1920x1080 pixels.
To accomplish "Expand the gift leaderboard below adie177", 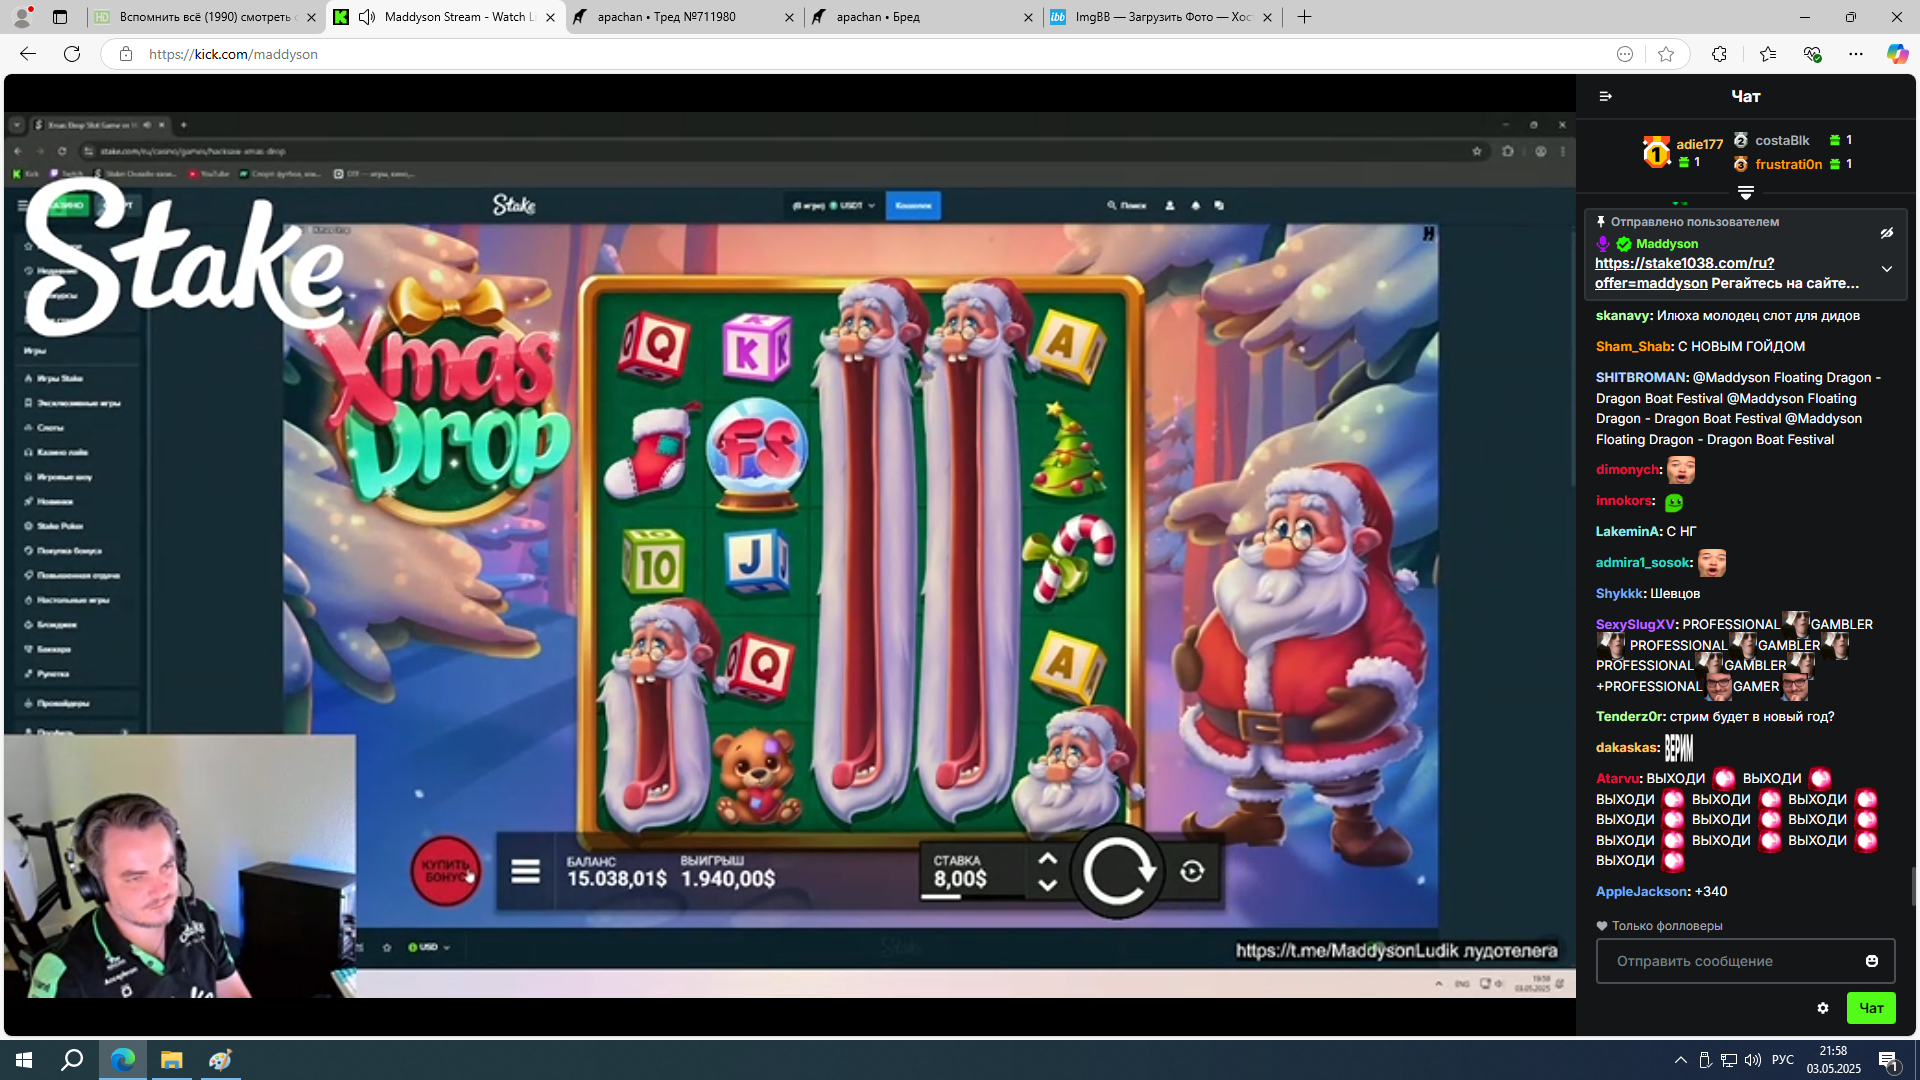I will (1746, 192).
